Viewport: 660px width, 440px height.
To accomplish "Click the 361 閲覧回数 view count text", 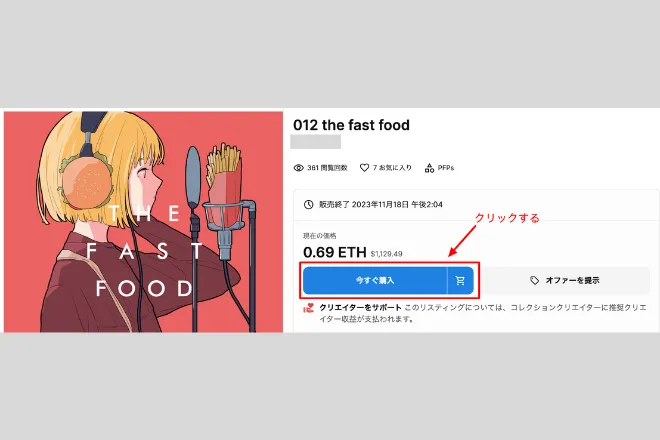I will pos(327,168).
